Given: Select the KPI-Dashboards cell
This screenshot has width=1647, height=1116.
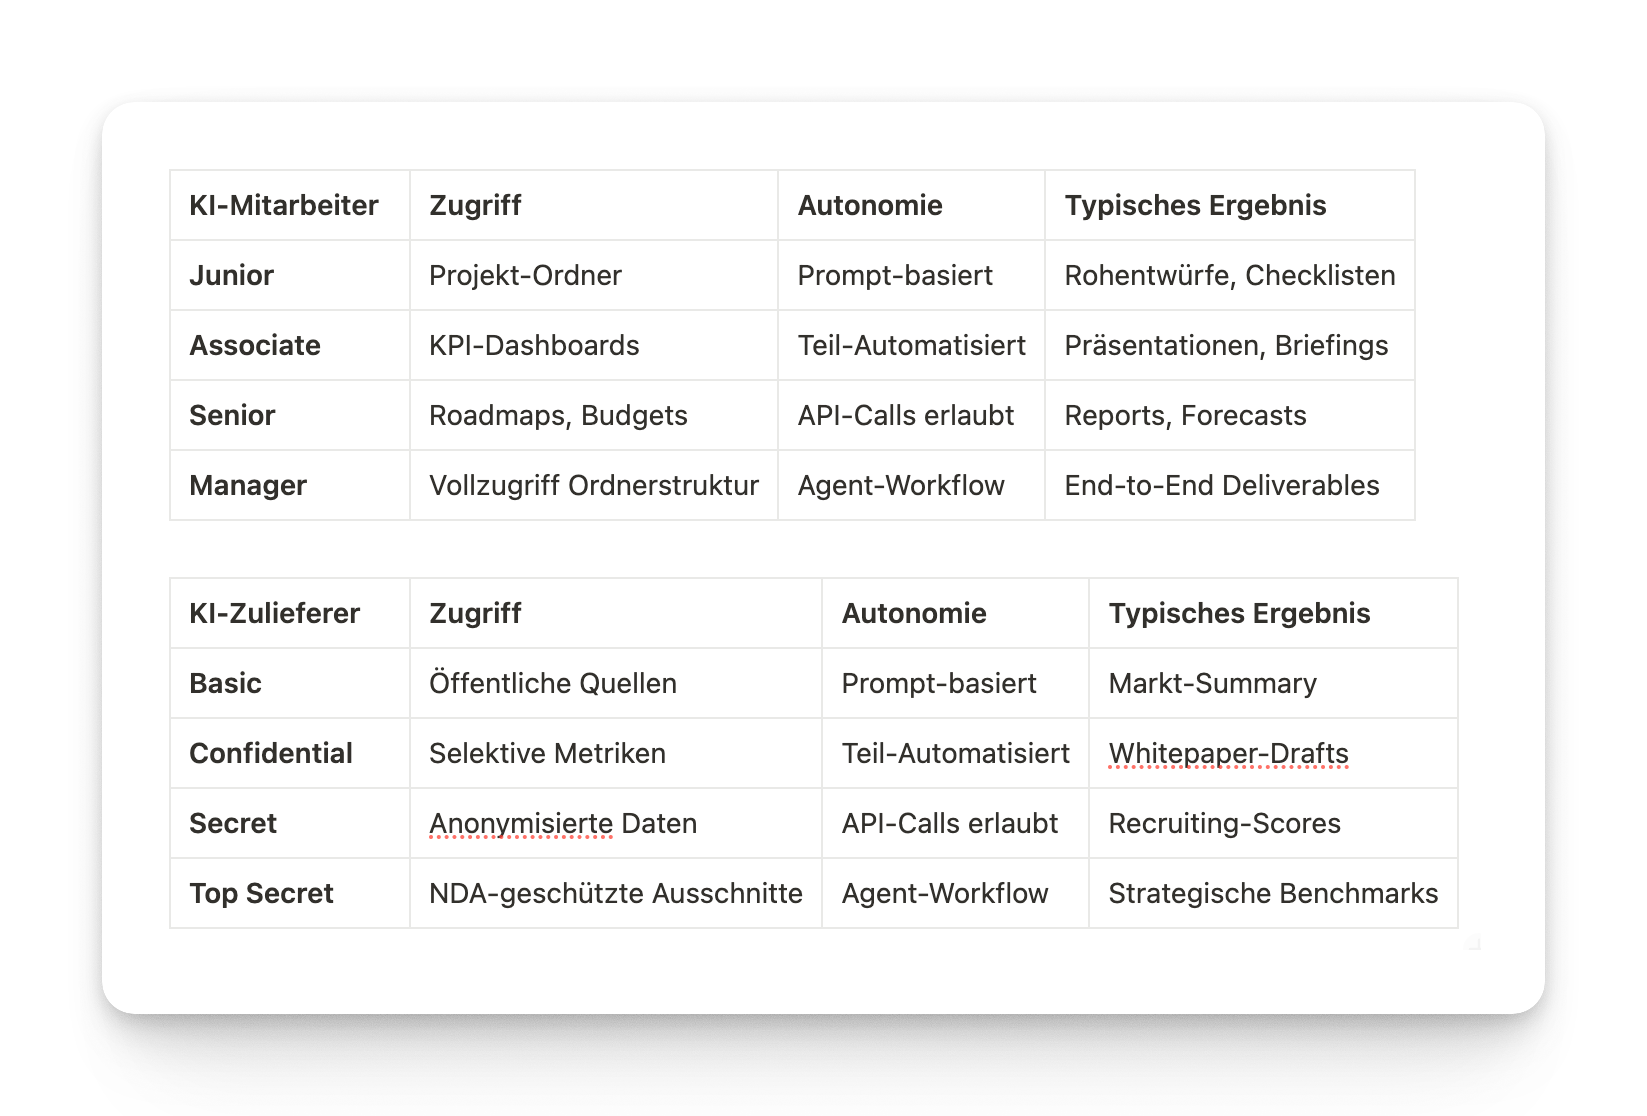Looking at the screenshot, I should tap(594, 345).
